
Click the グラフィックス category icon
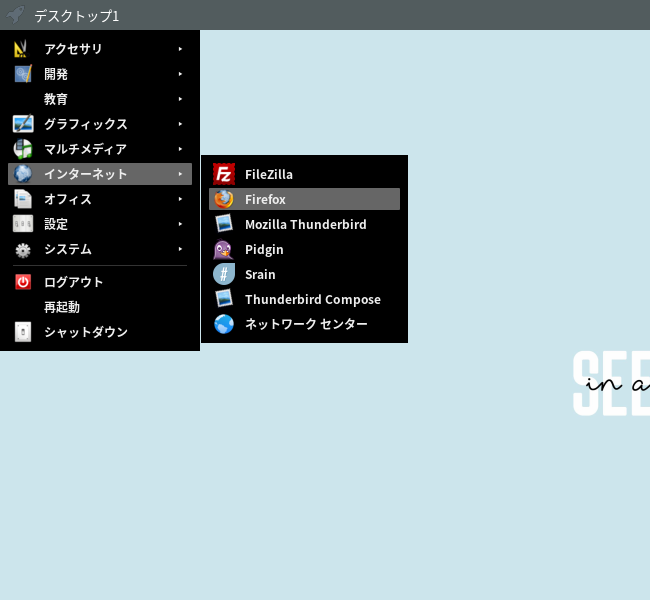pos(23,124)
